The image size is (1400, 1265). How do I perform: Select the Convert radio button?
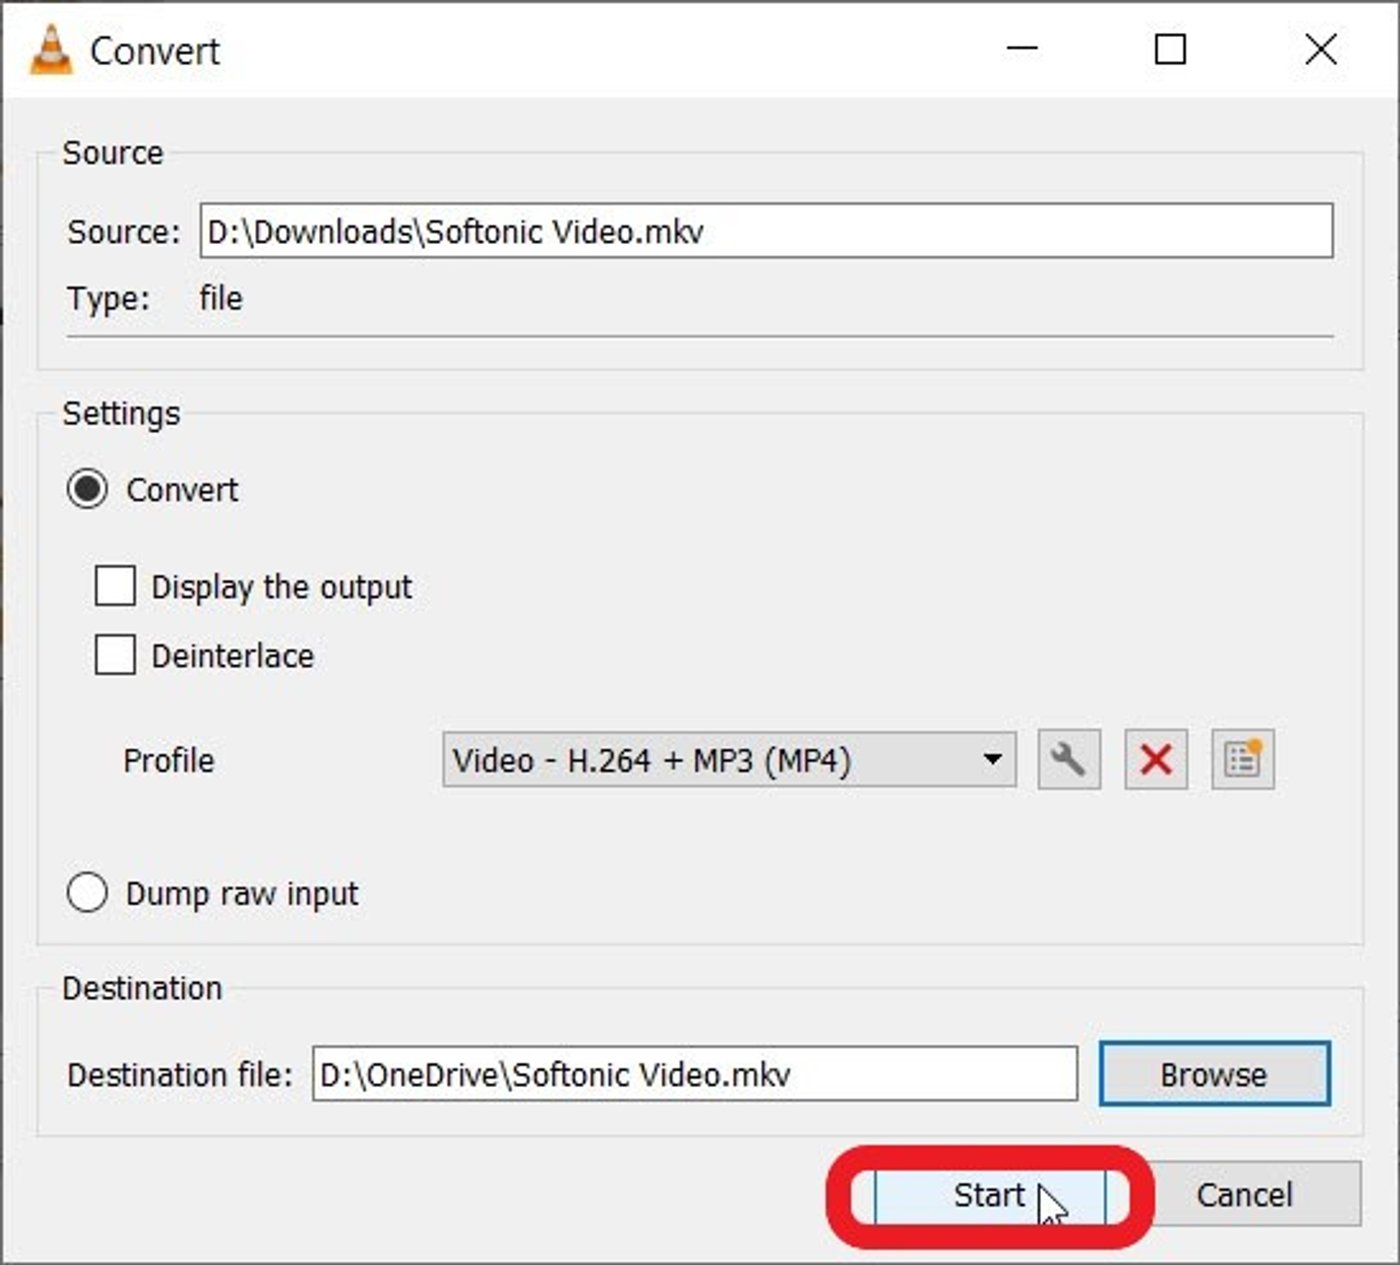tap(87, 488)
